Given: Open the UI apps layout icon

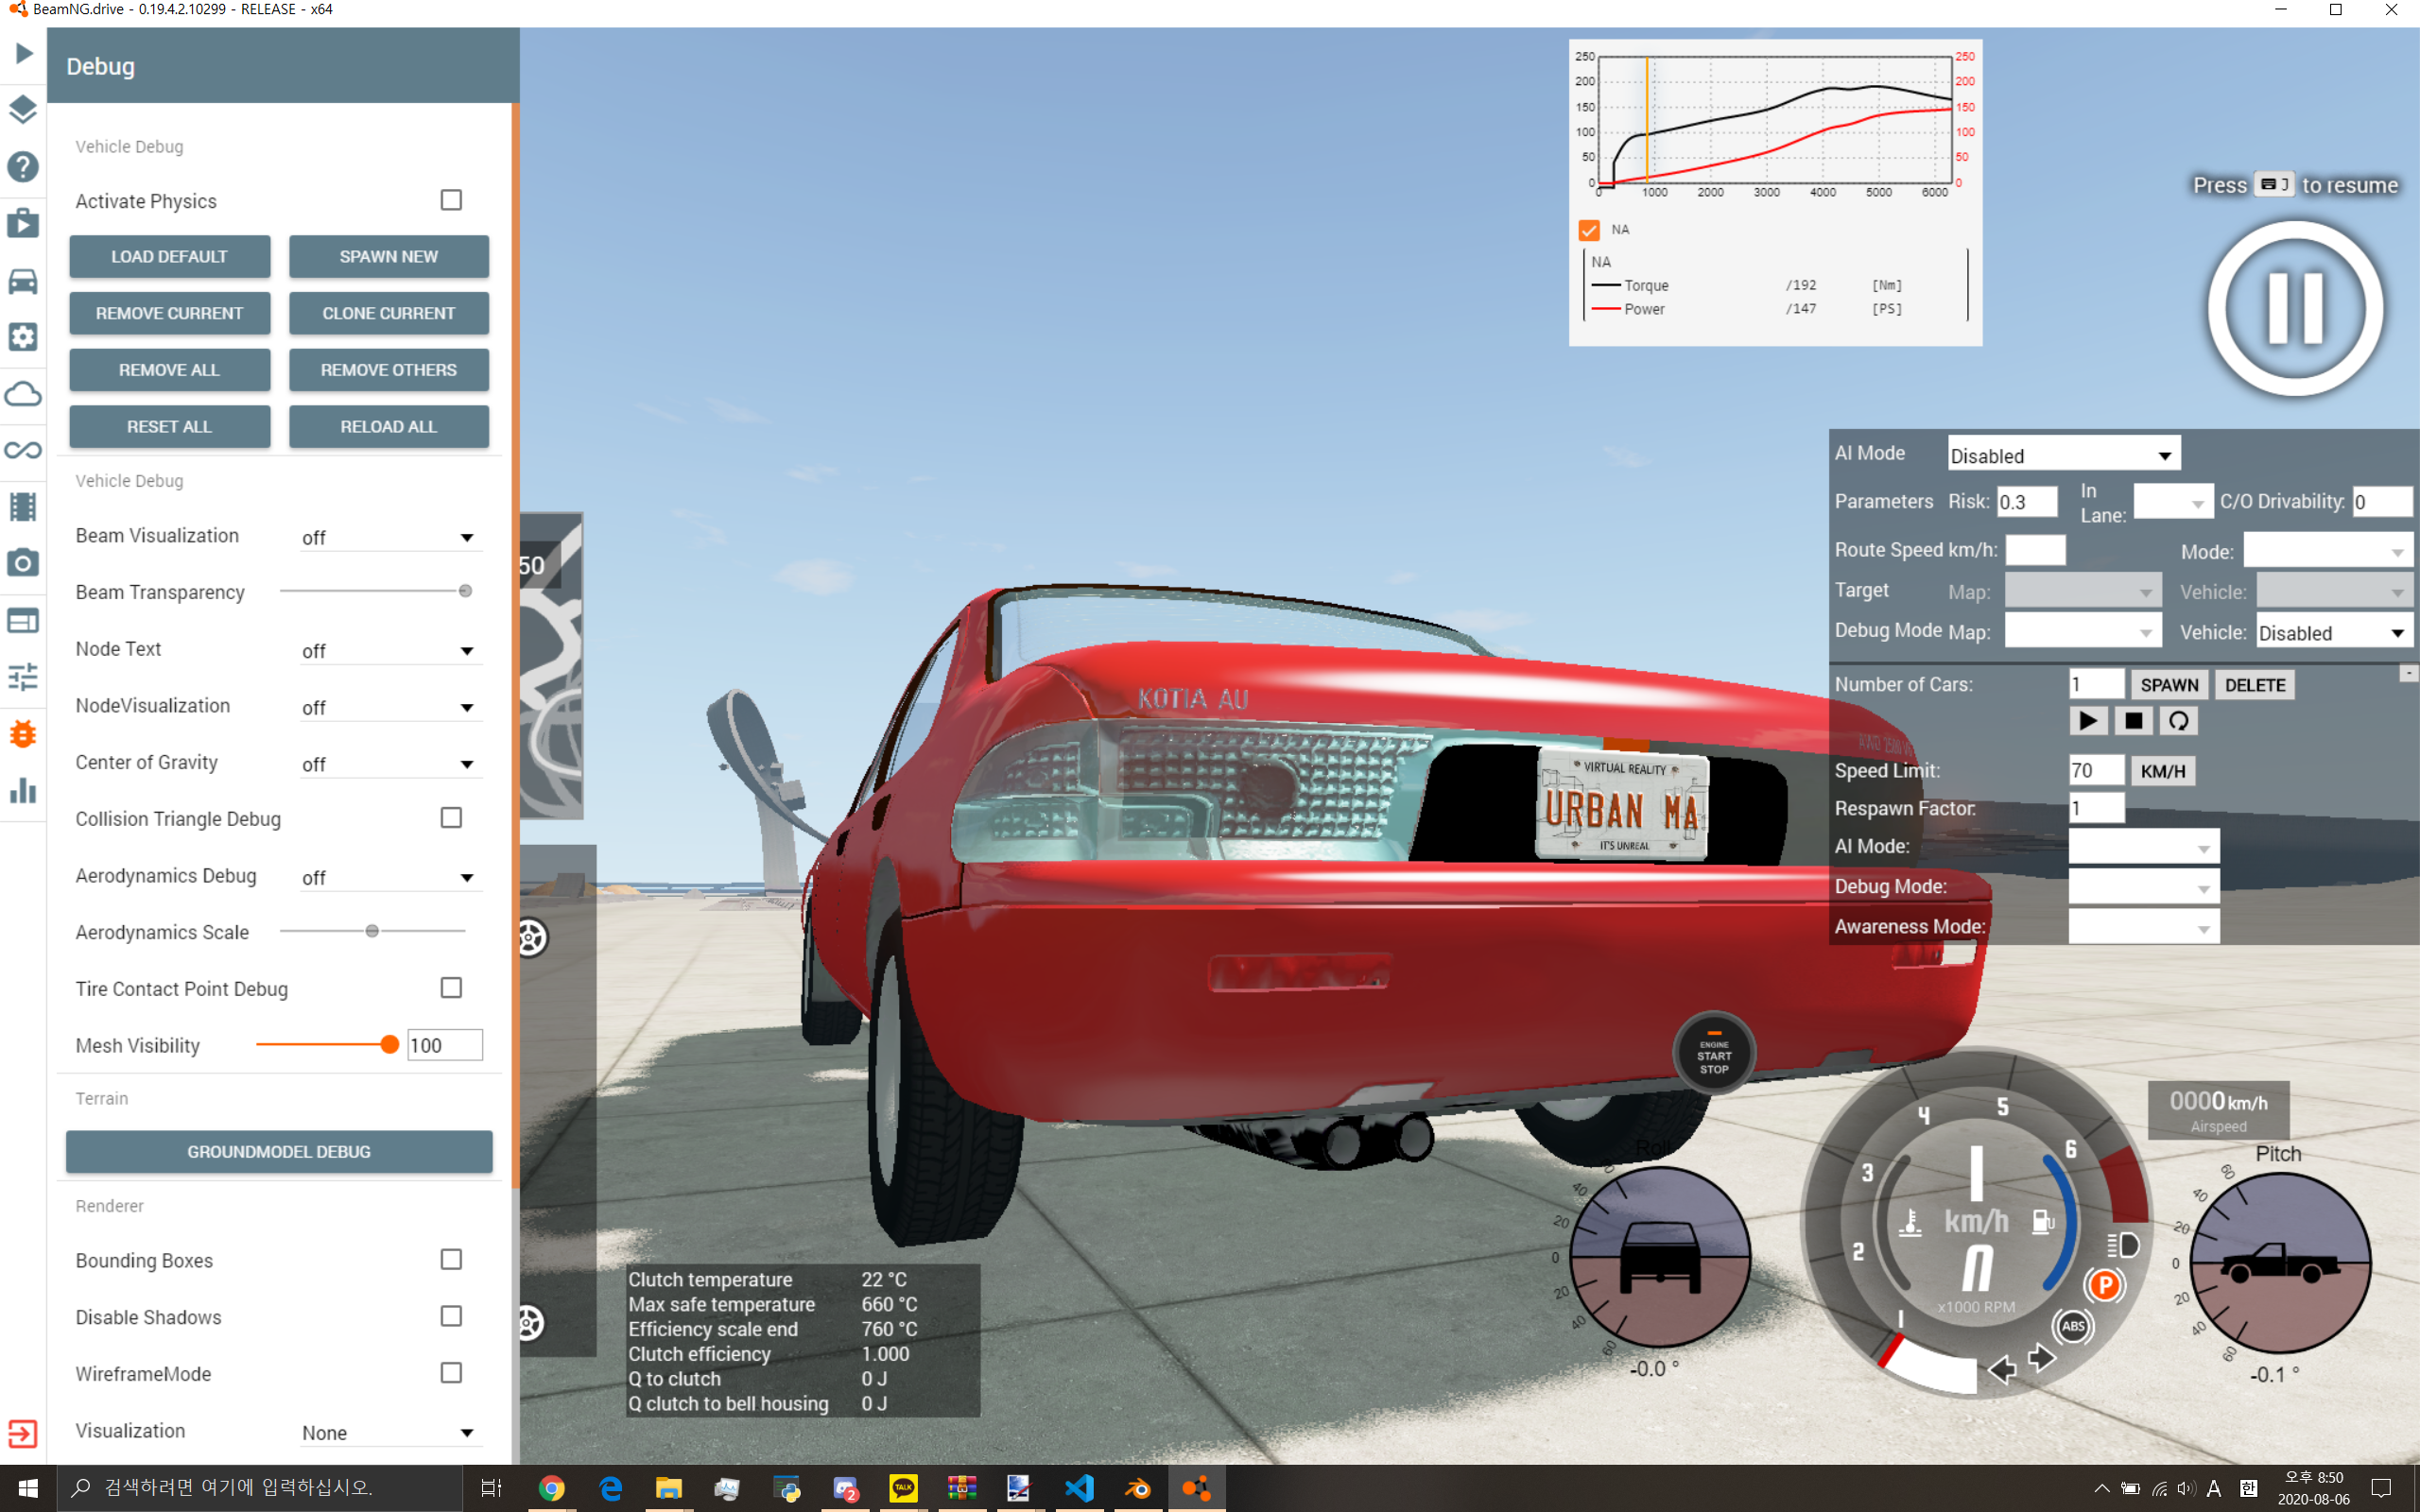Looking at the screenshot, I should coord(23,620).
